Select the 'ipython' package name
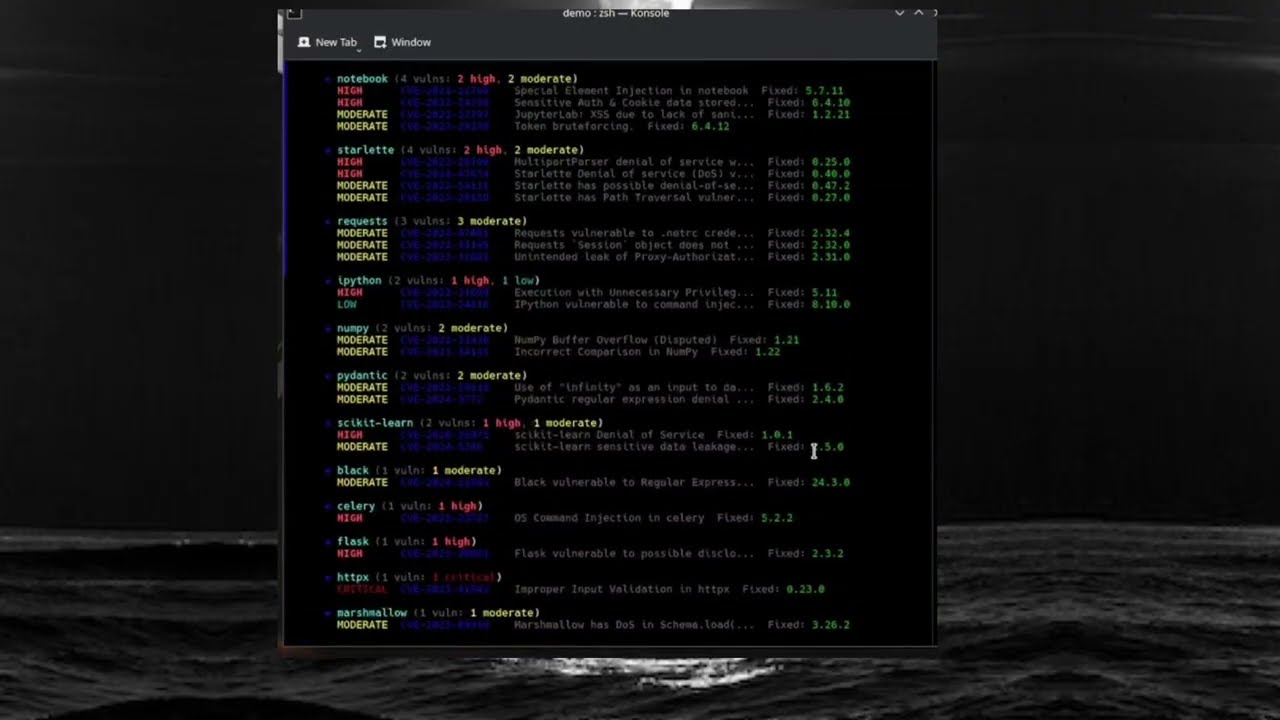Viewport: 1280px width, 720px height. tap(359, 281)
